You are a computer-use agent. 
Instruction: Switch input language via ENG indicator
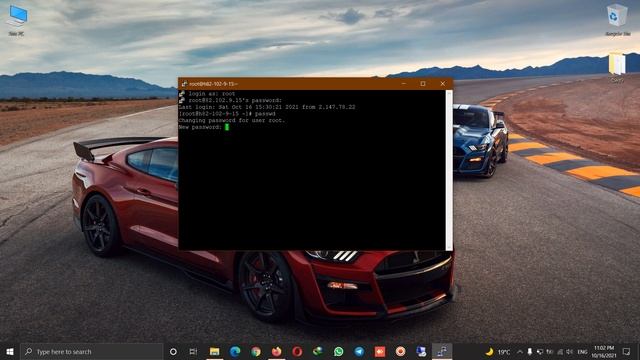coord(582,351)
